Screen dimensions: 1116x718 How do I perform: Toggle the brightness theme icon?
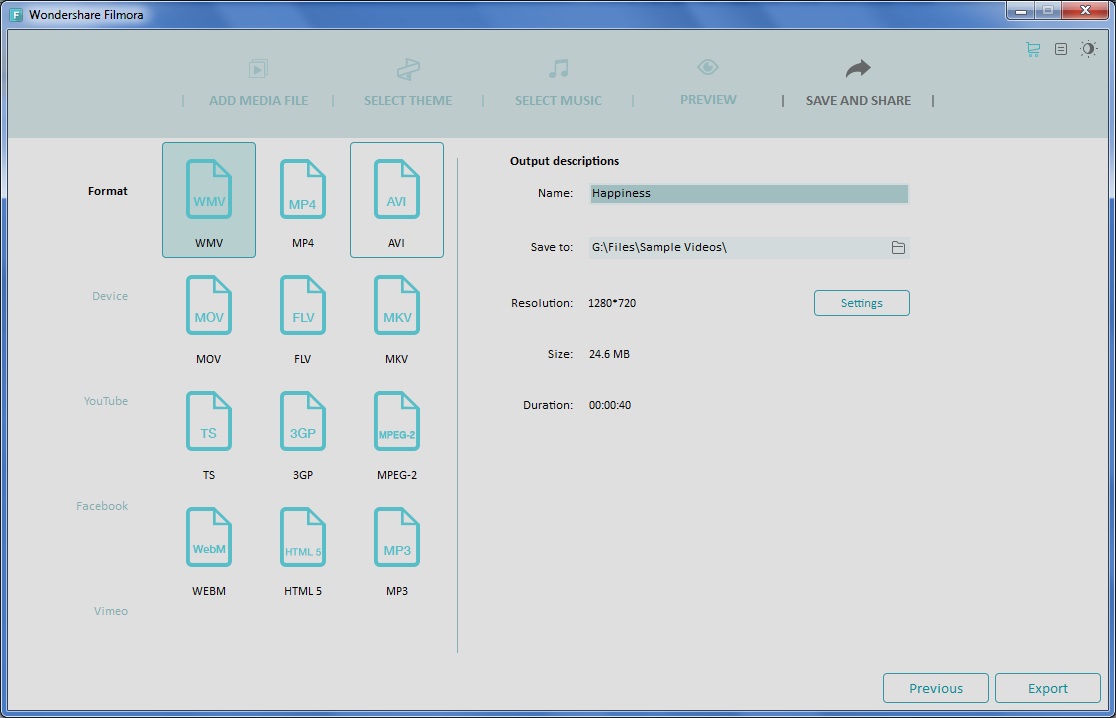1088,48
